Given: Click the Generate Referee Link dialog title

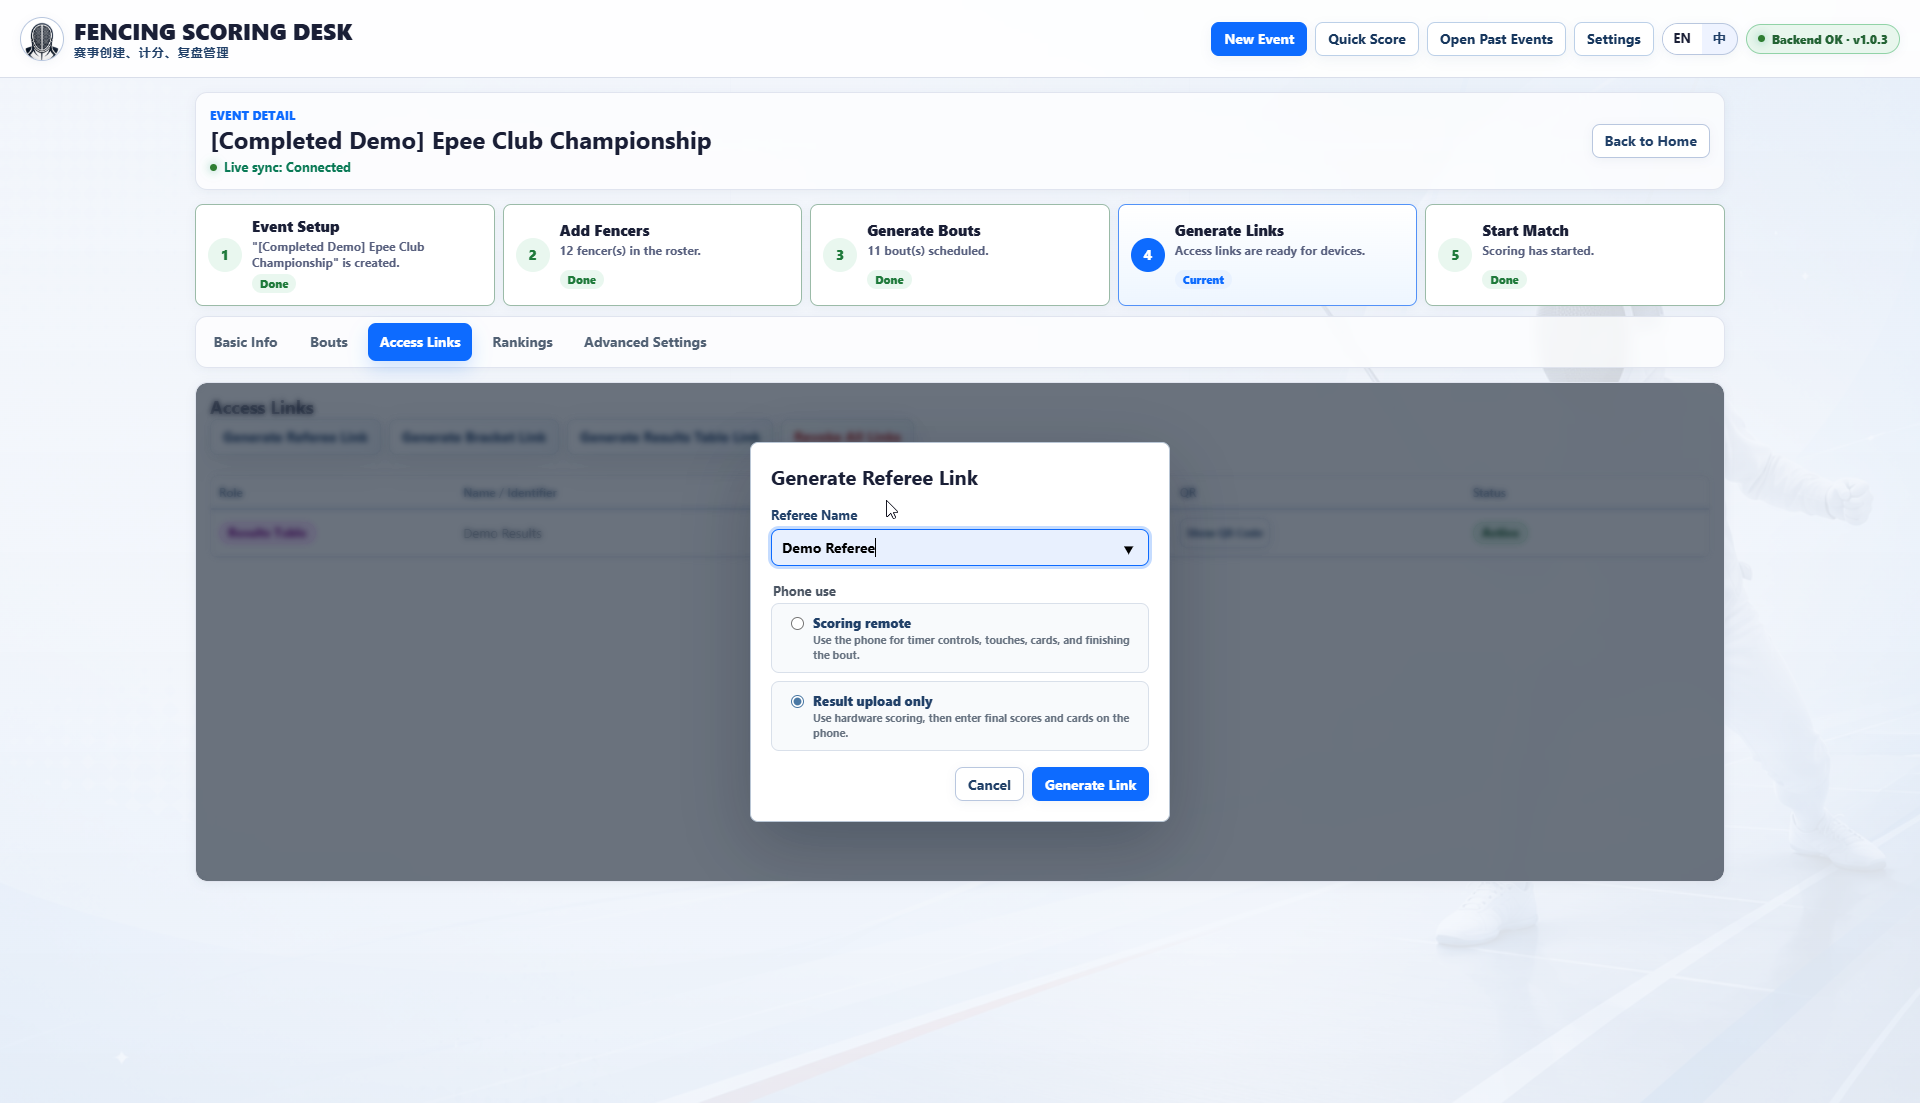Looking at the screenshot, I should (x=874, y=478).
